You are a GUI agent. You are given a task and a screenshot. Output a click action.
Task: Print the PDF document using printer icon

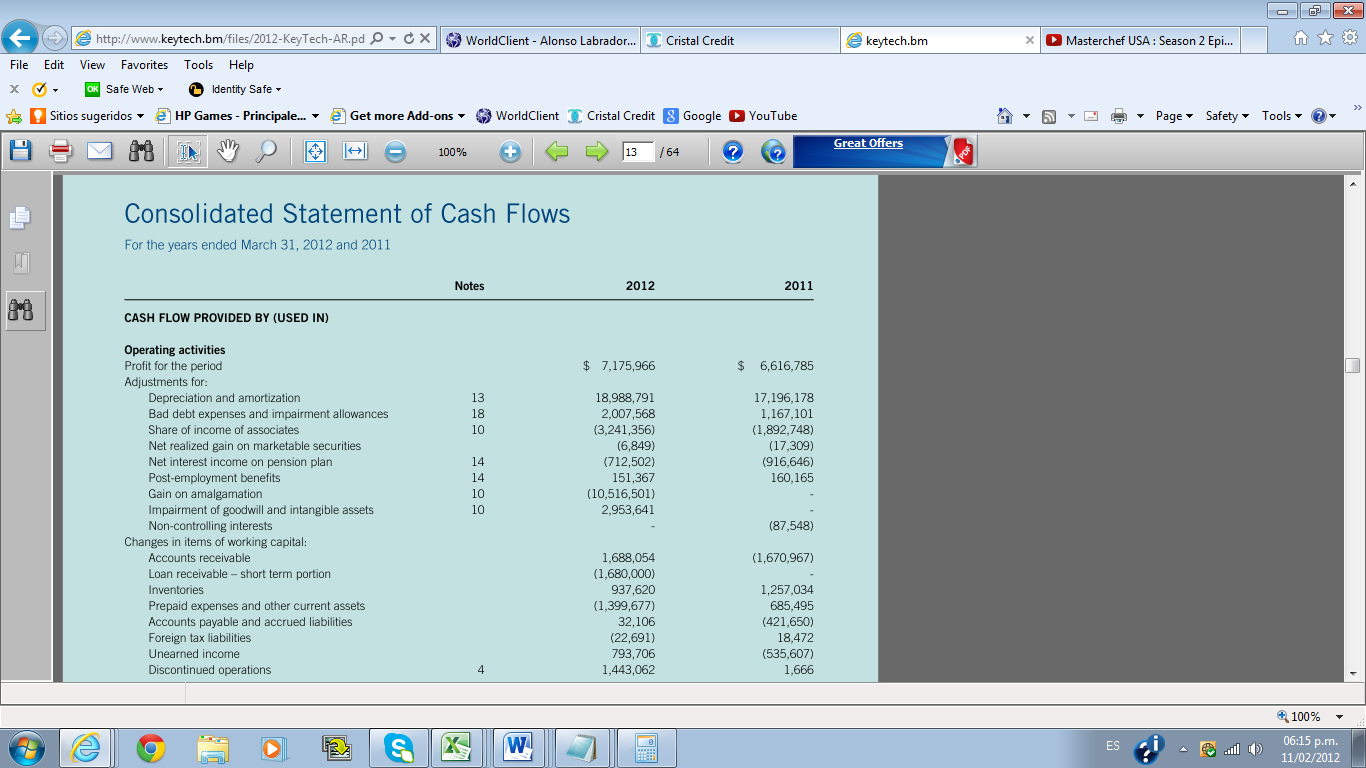click(x=60, y=152)
